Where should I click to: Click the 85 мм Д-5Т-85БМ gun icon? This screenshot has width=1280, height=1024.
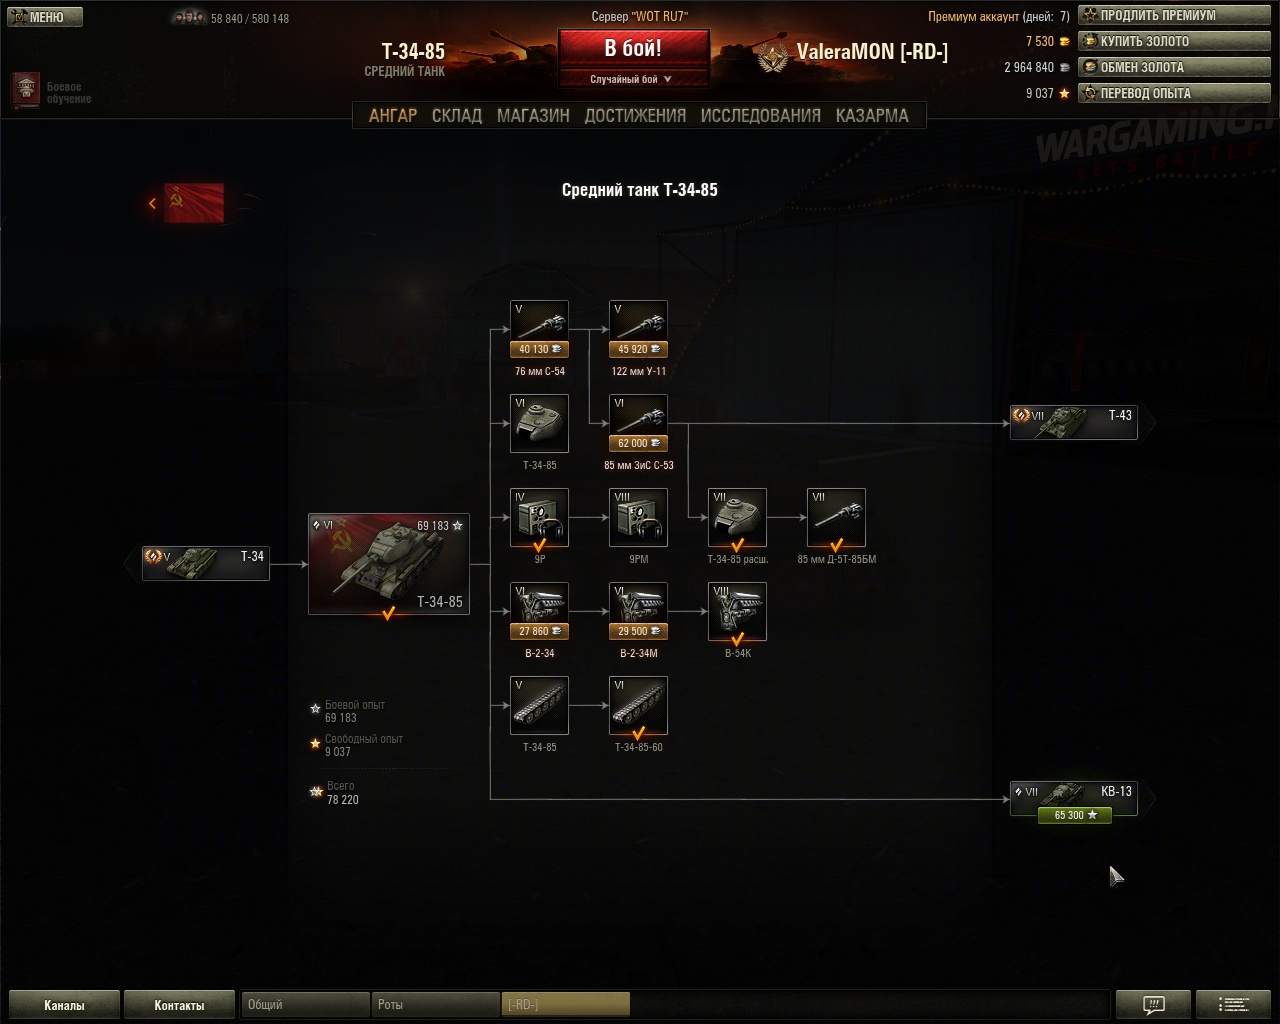(836, 518)
